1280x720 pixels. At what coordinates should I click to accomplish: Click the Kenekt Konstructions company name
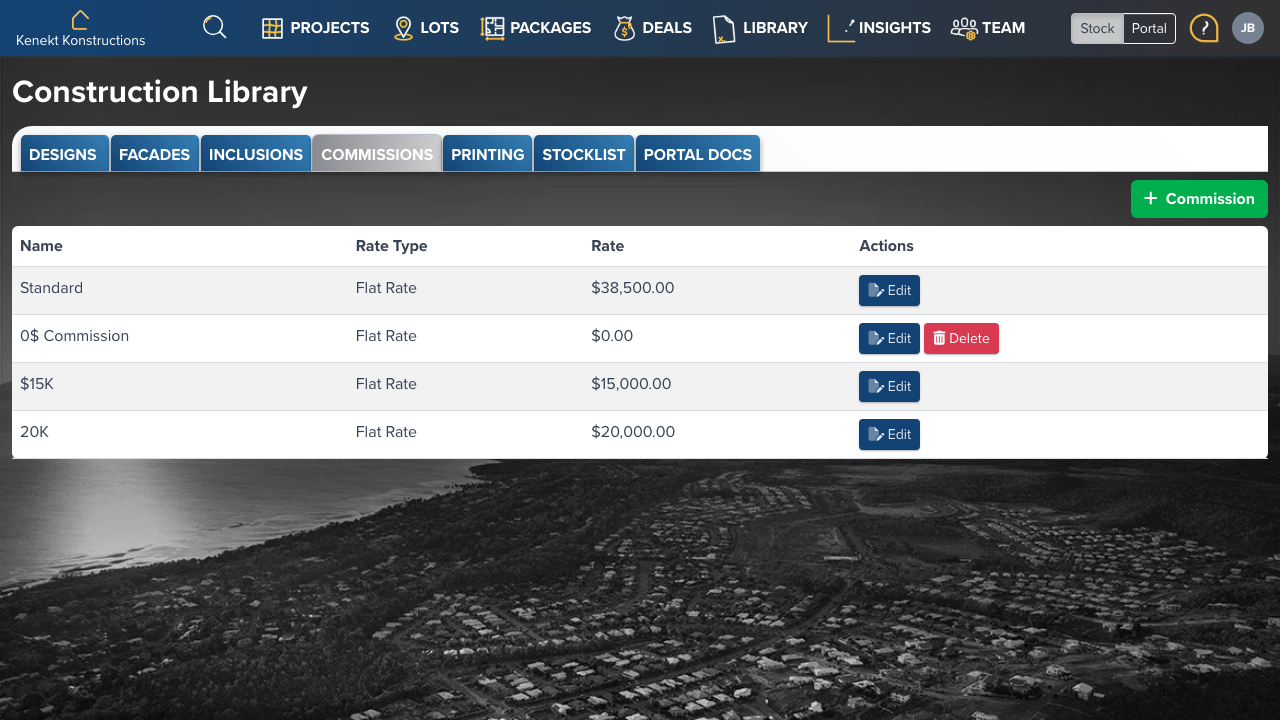80,41
